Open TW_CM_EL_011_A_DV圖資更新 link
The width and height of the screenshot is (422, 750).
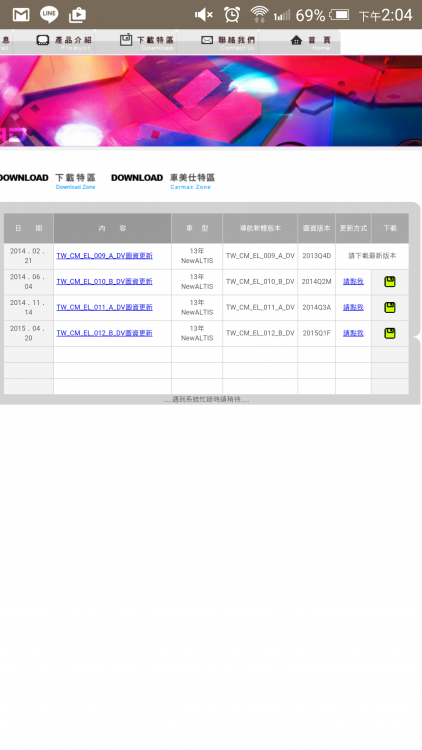click(104, 308)
